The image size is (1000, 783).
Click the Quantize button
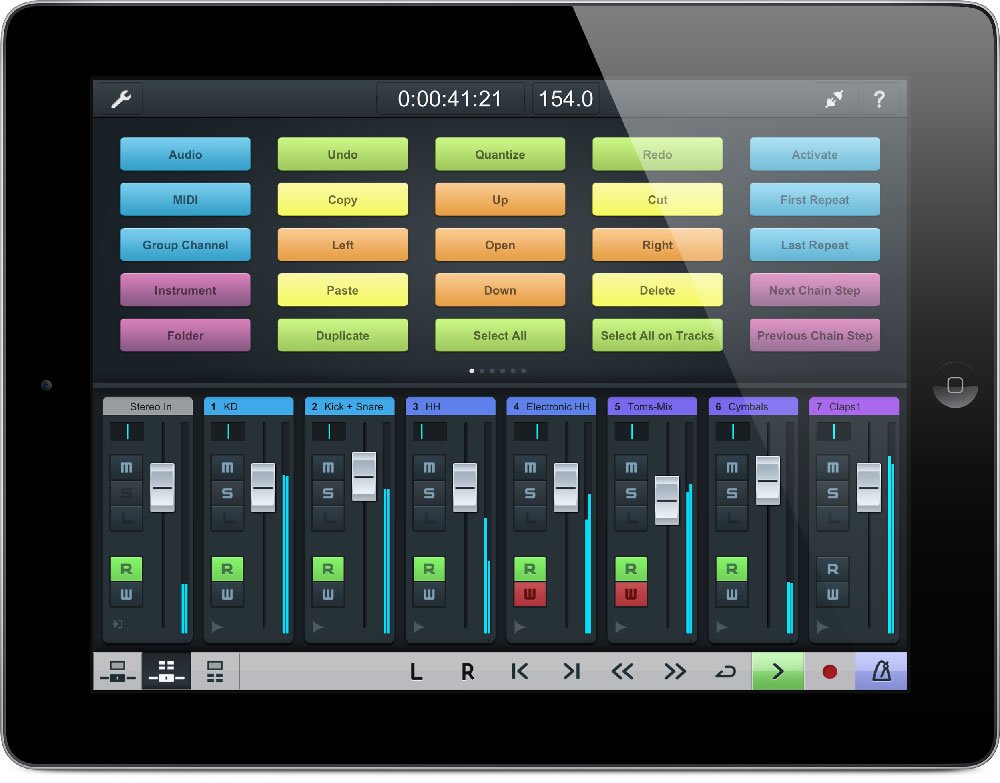[500, 155]
